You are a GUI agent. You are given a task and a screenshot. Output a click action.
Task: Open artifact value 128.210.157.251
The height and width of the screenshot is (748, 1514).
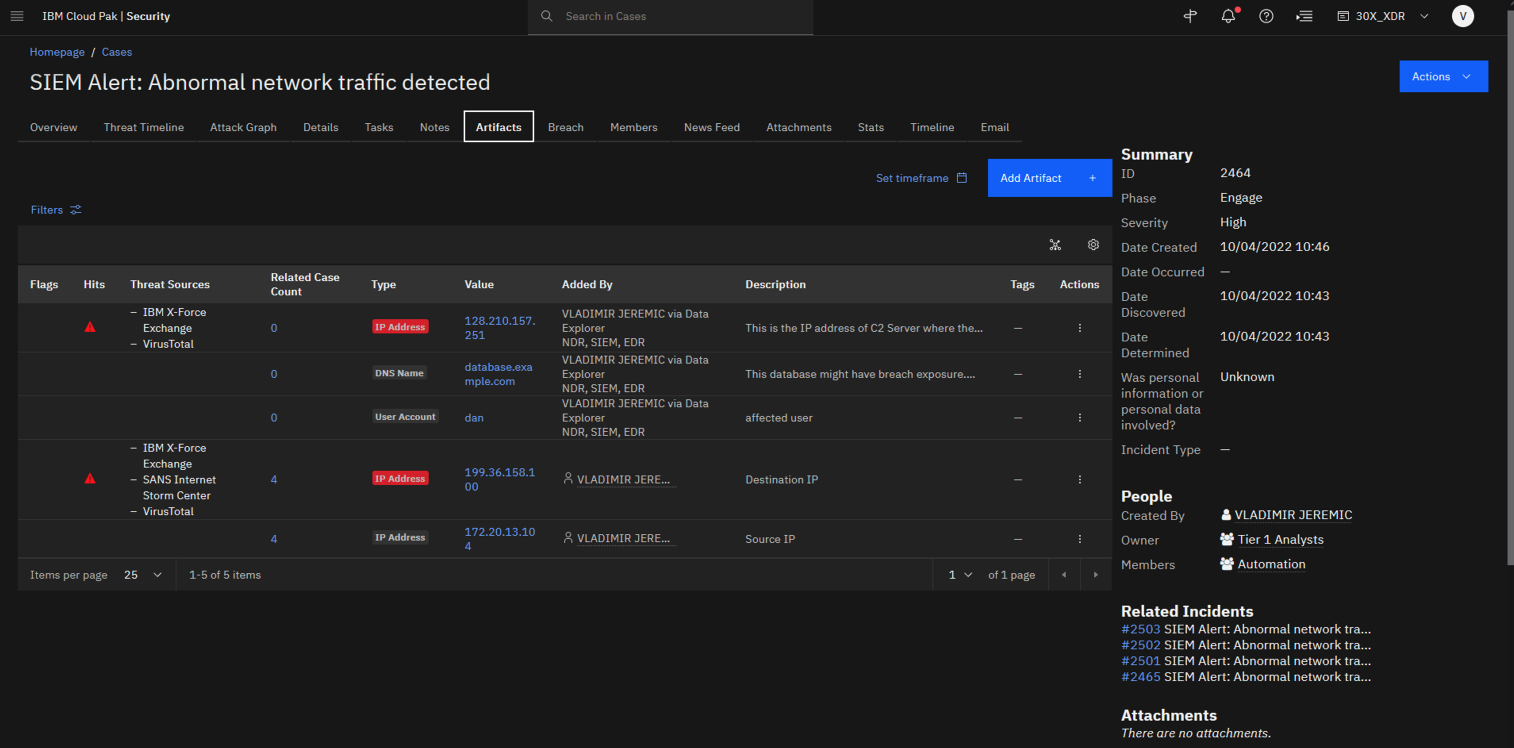coord(500,328)
